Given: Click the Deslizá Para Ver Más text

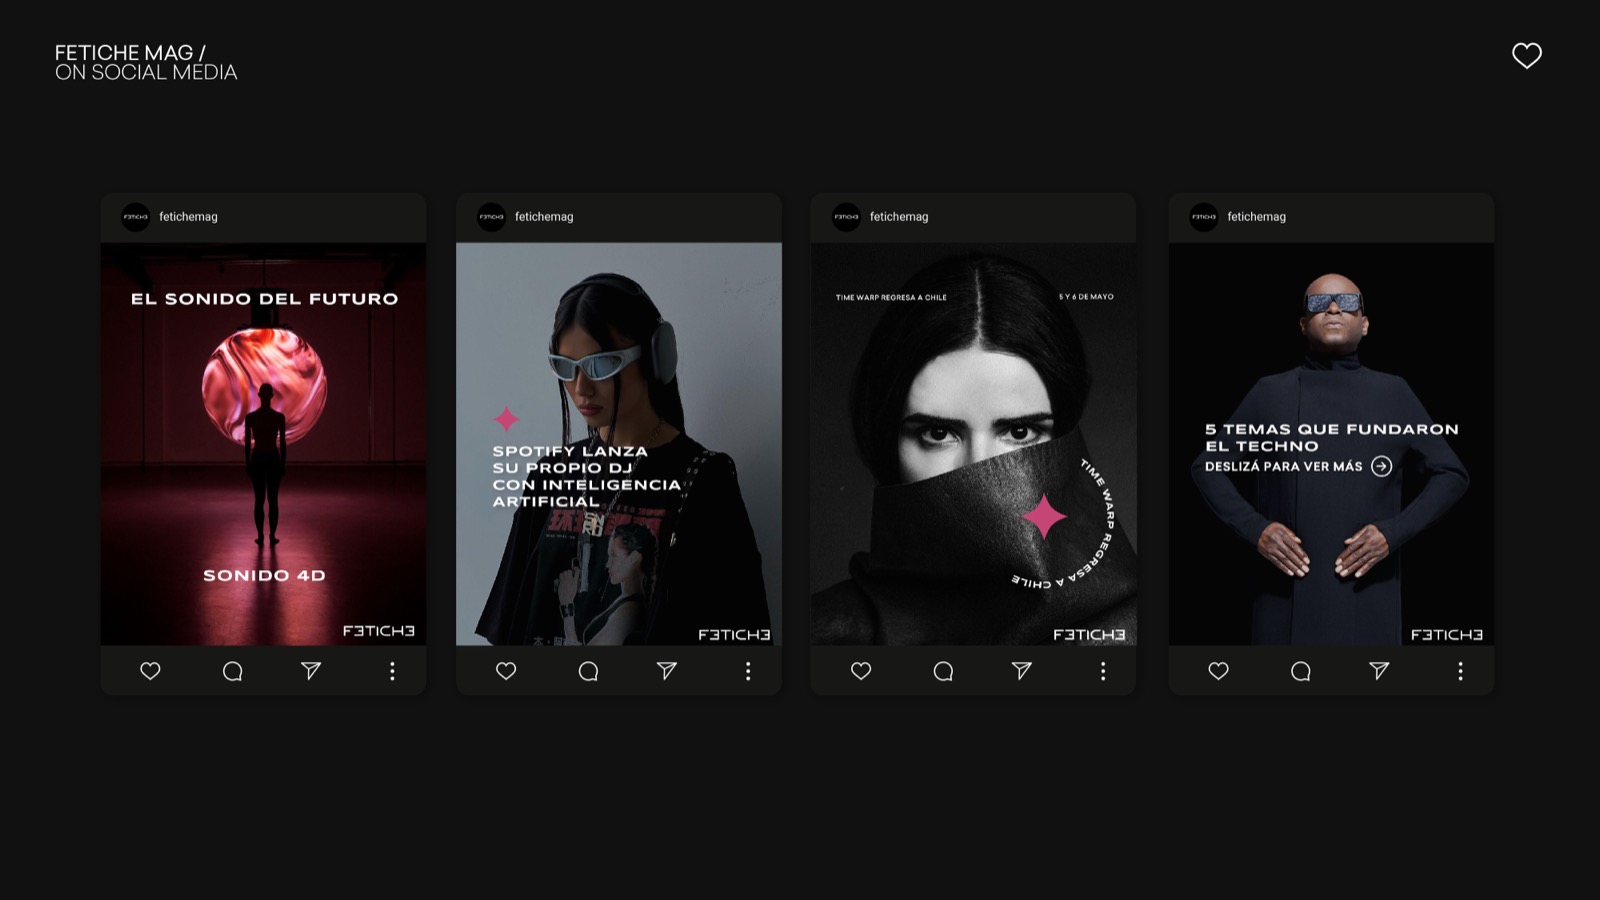Looking at the screenshot, I should (1283, 466).
